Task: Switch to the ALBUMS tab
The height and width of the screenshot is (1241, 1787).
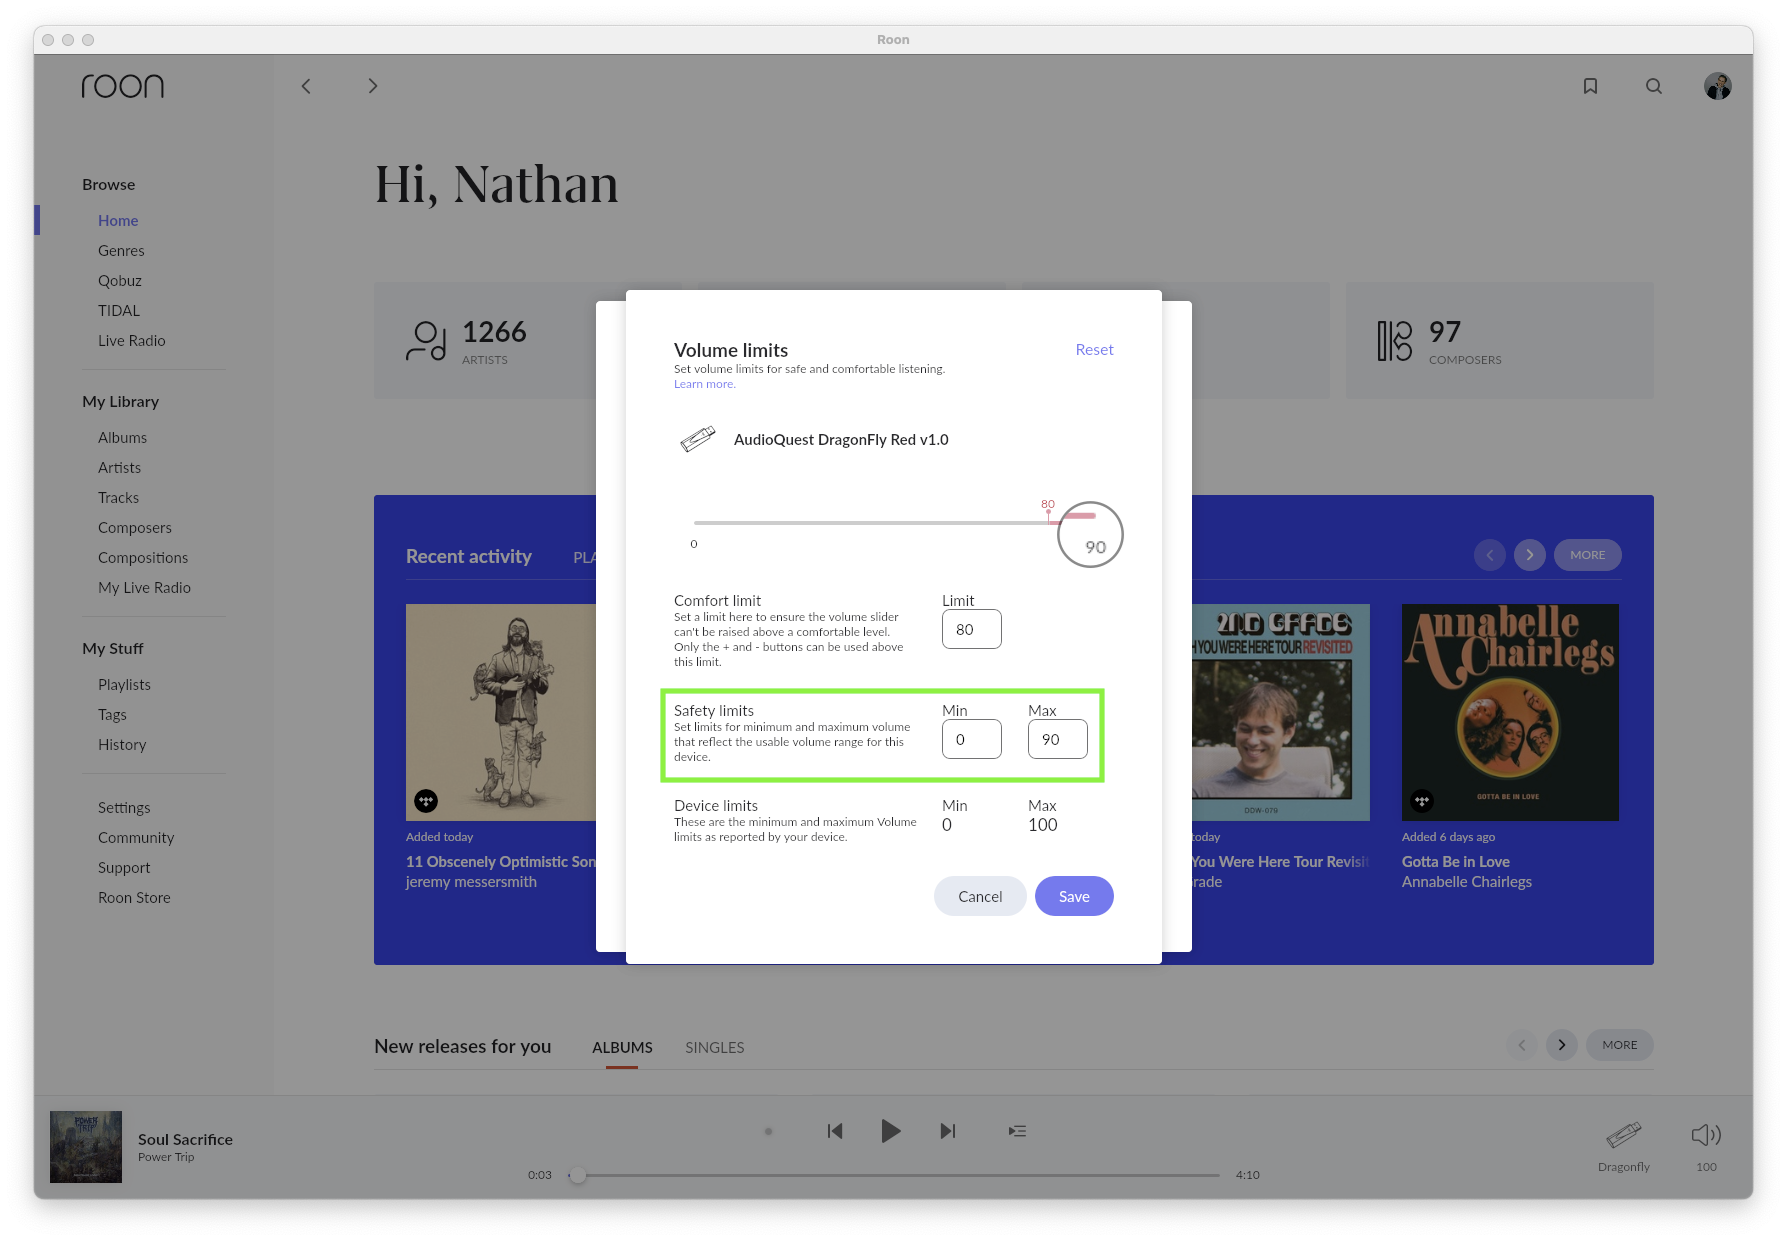Action: (x=622, y=1047)
